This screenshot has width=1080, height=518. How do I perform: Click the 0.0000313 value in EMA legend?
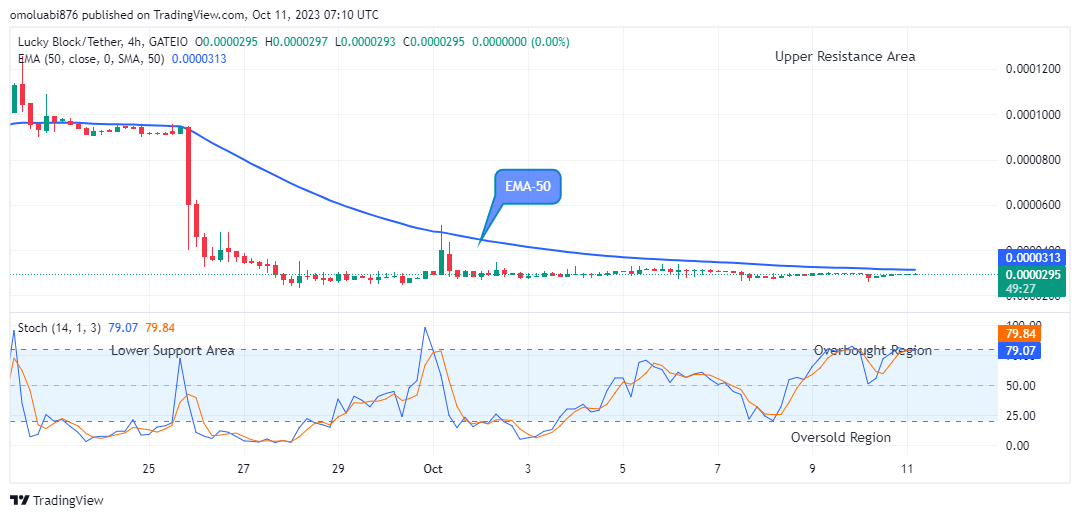coord(199,59)
